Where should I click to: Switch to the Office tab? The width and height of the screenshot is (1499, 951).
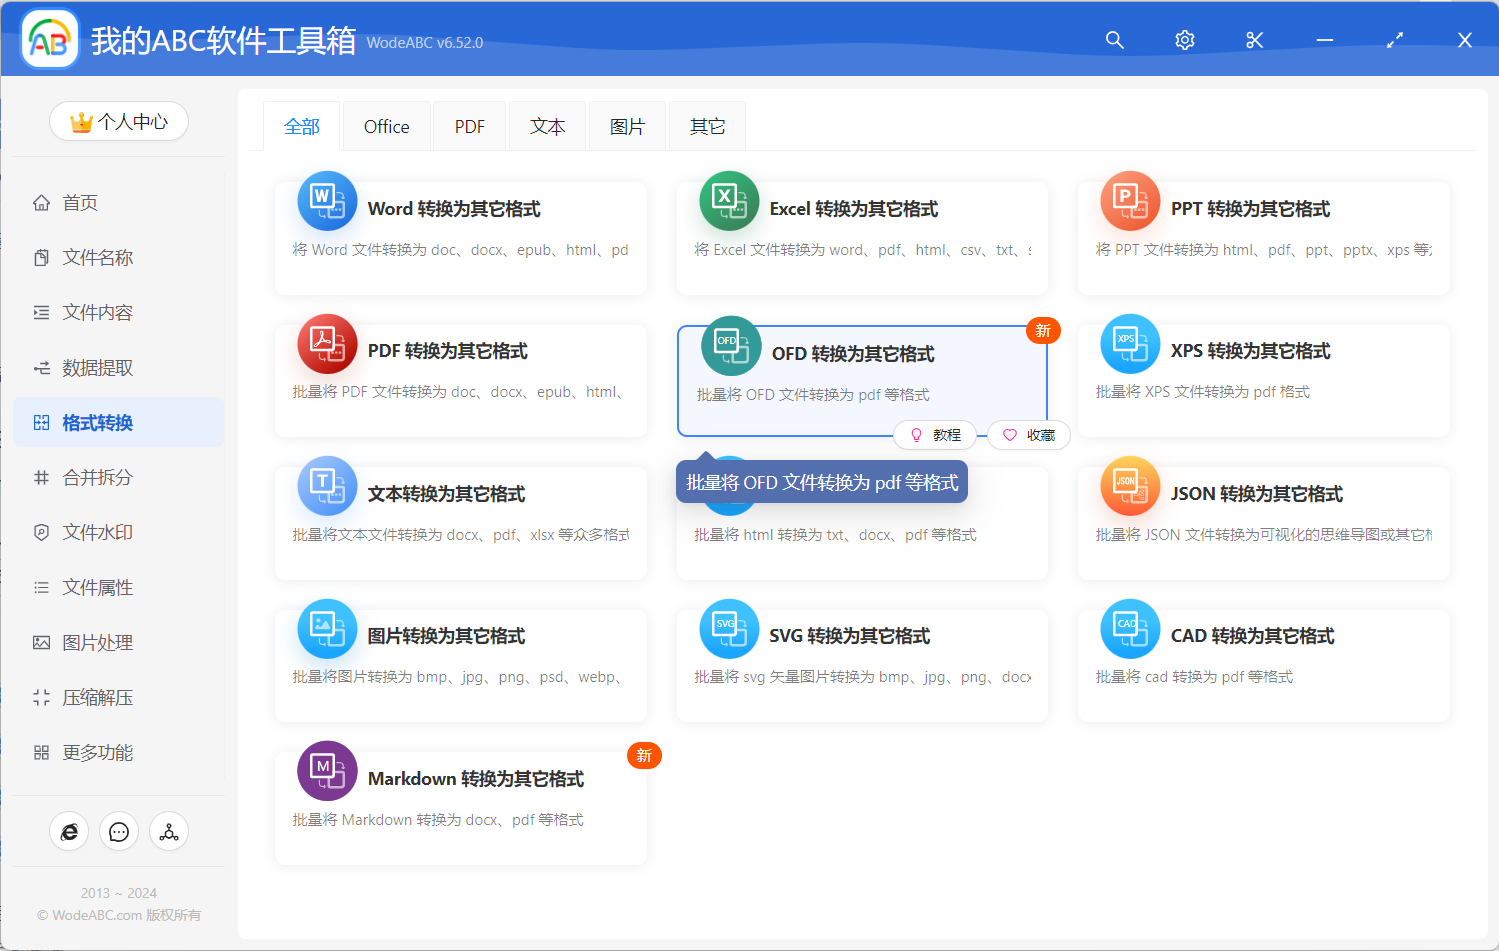pyautogui.click(x=385, y=126)
